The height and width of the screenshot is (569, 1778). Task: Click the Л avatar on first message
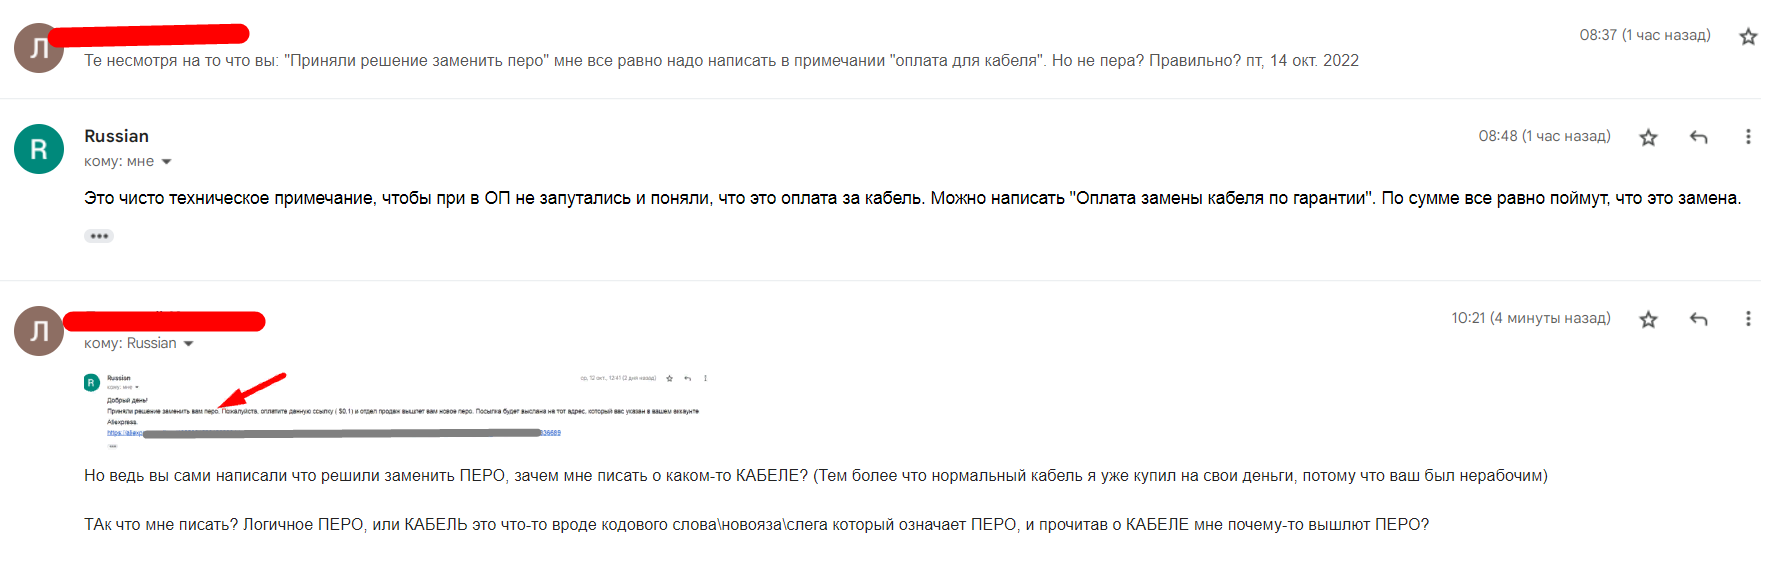(x=39, y=48)
